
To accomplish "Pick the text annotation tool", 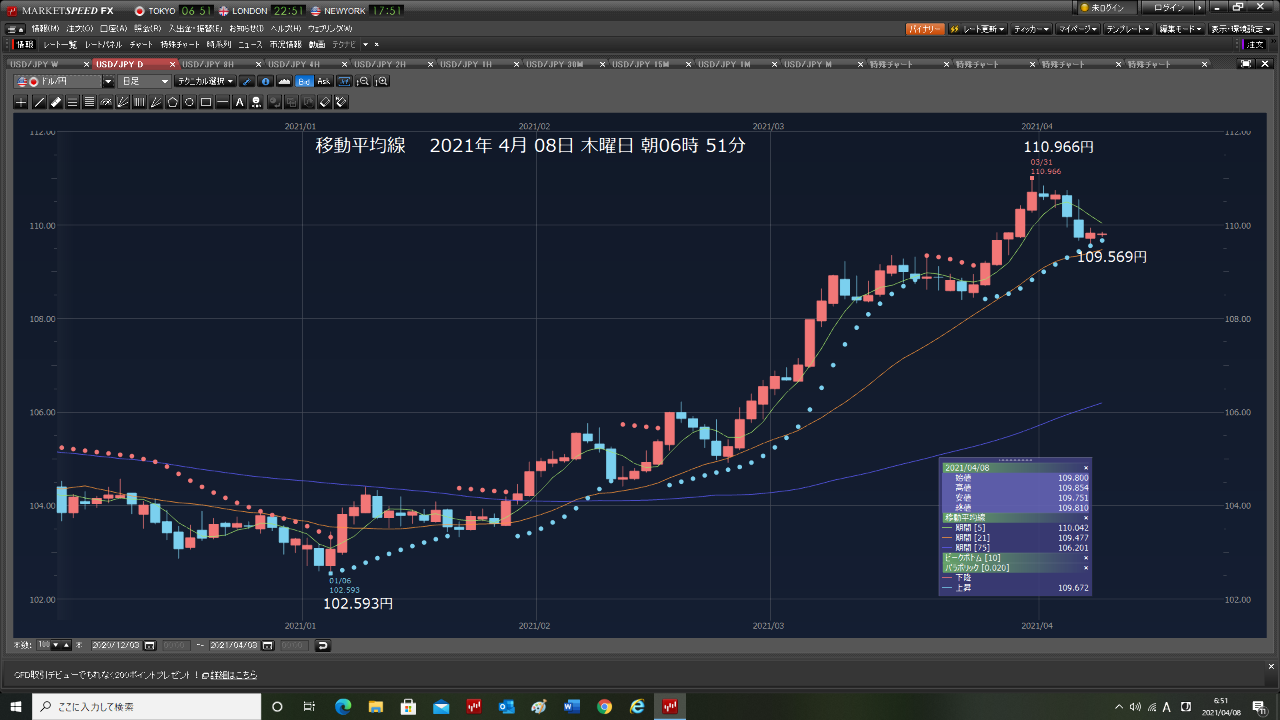I will click(240, 102).
